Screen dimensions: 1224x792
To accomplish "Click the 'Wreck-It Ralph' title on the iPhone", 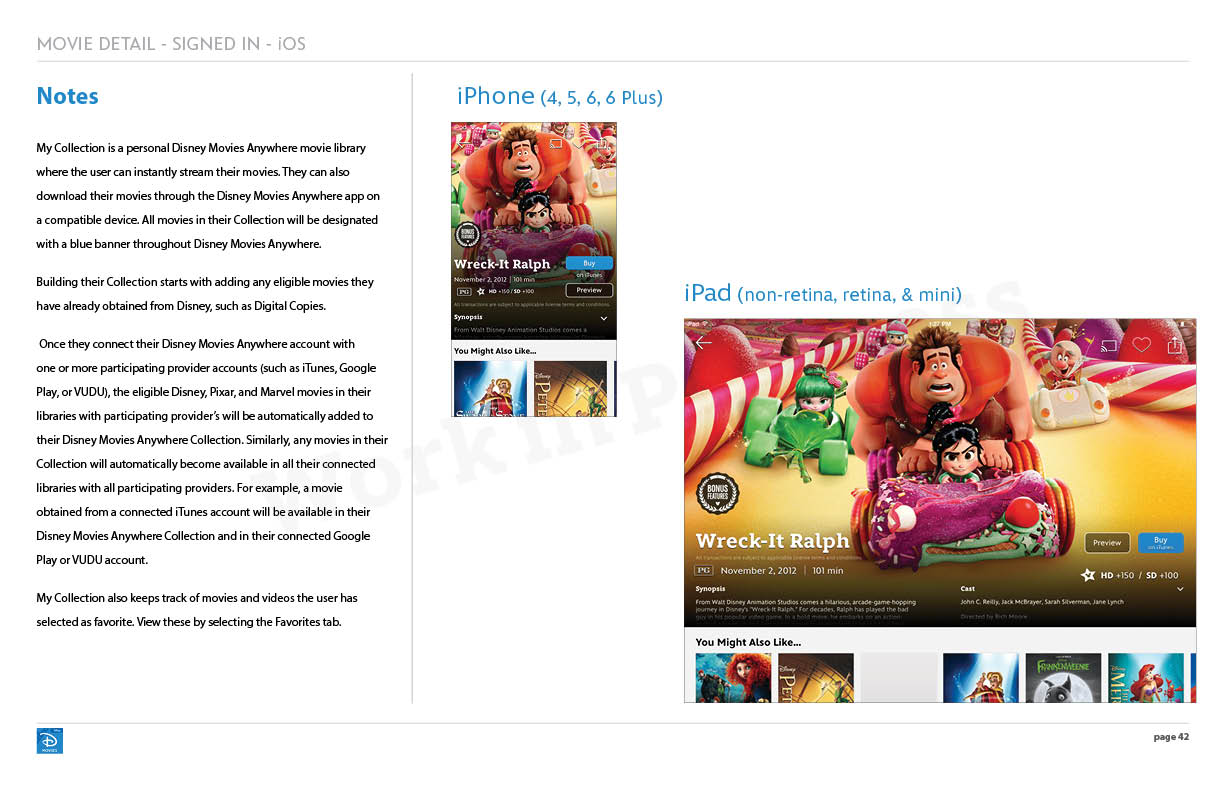I will (x=502, y=264).
